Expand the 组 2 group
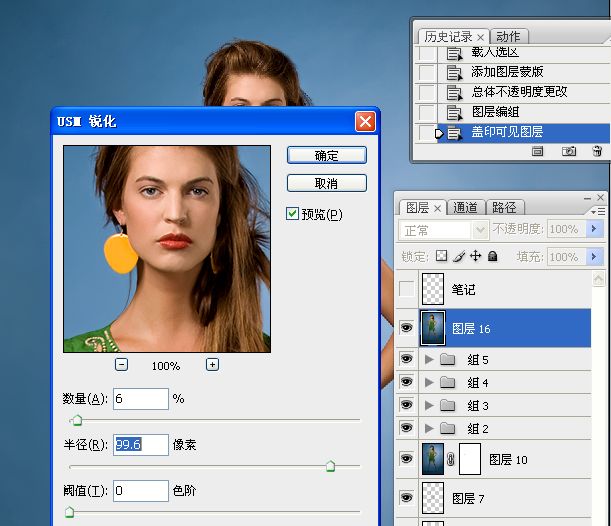Screen dimensions: 611x526 point(429,428)
